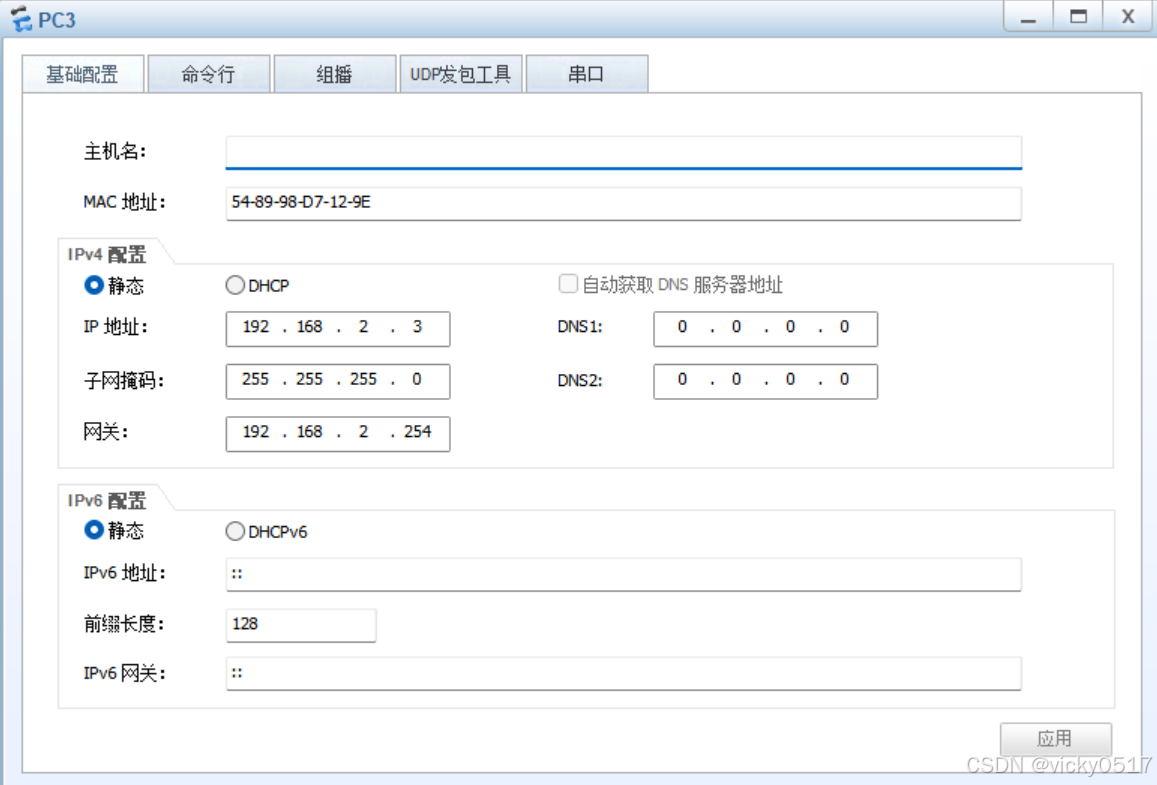The height and width of the screenshot is (785, 1157).
Task: Switch to the 基础配置 tab
Action: pyautogui.click(x=83, y=74)
